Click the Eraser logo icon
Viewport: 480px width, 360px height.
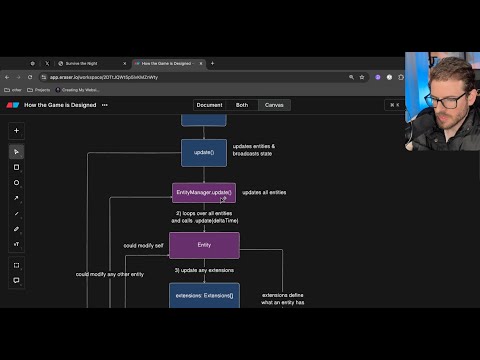tap(13, 105)
